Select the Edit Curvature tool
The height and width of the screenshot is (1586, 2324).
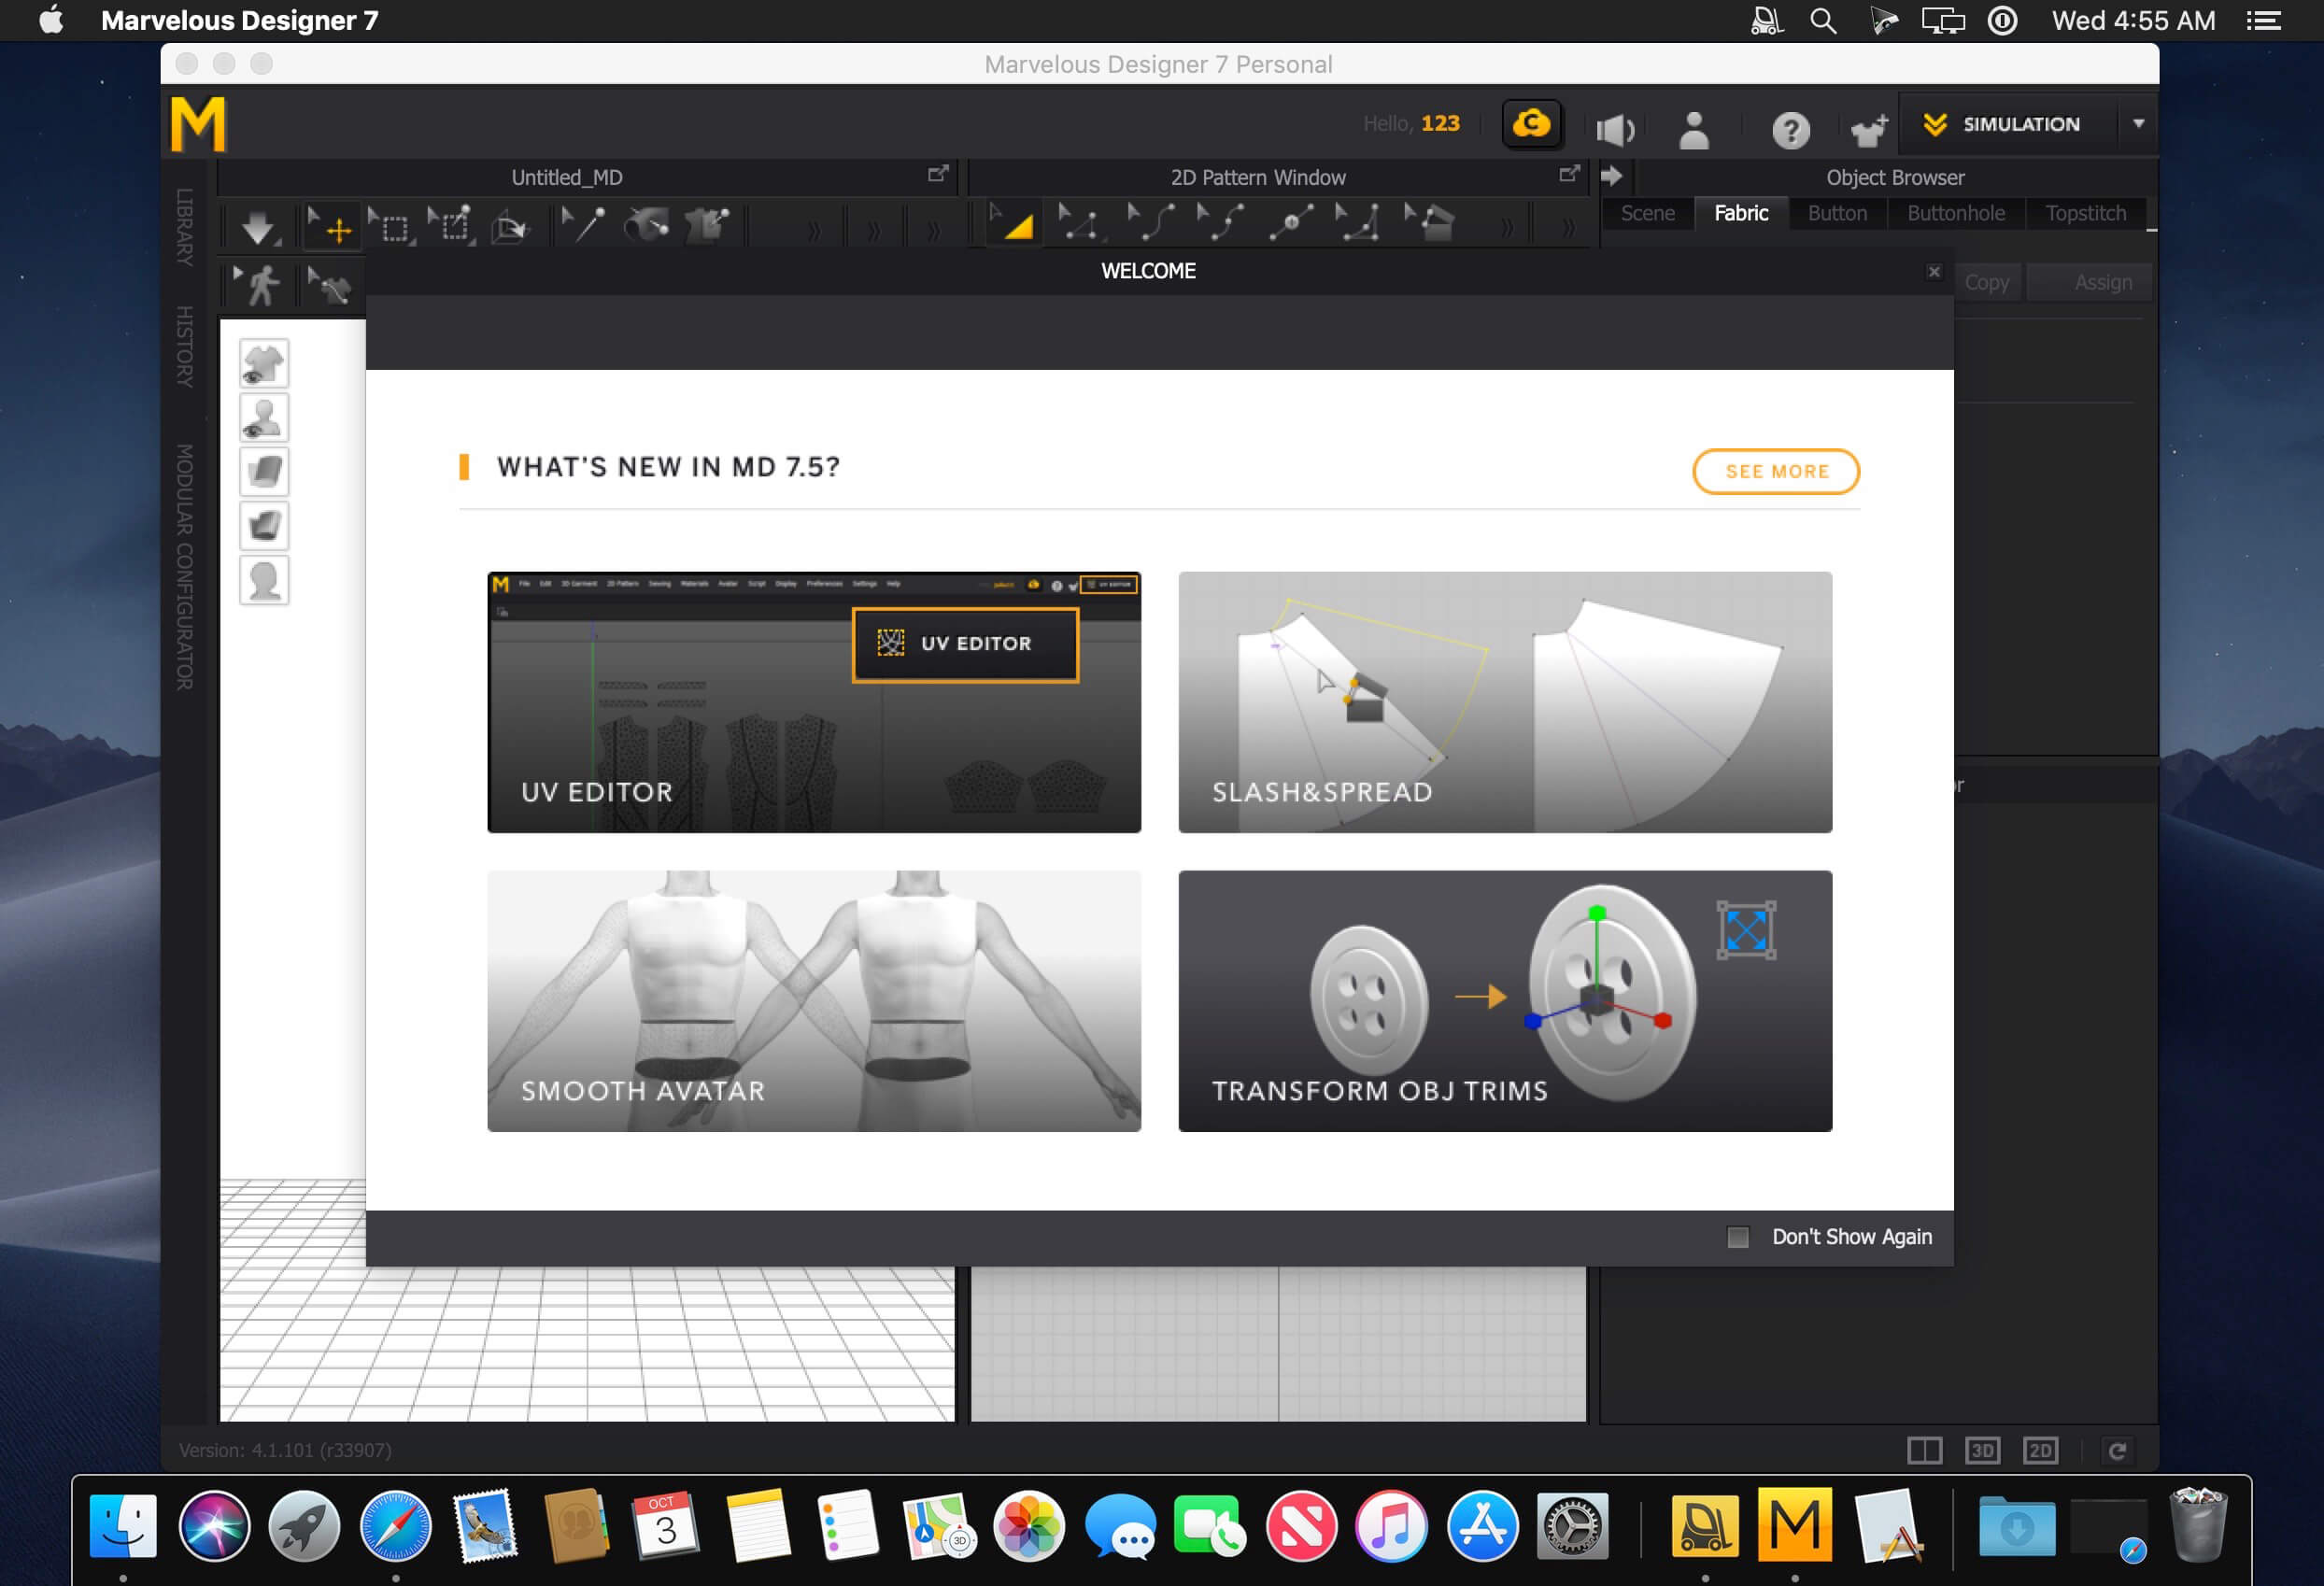pyautogui.click(x=1150, y=223)
